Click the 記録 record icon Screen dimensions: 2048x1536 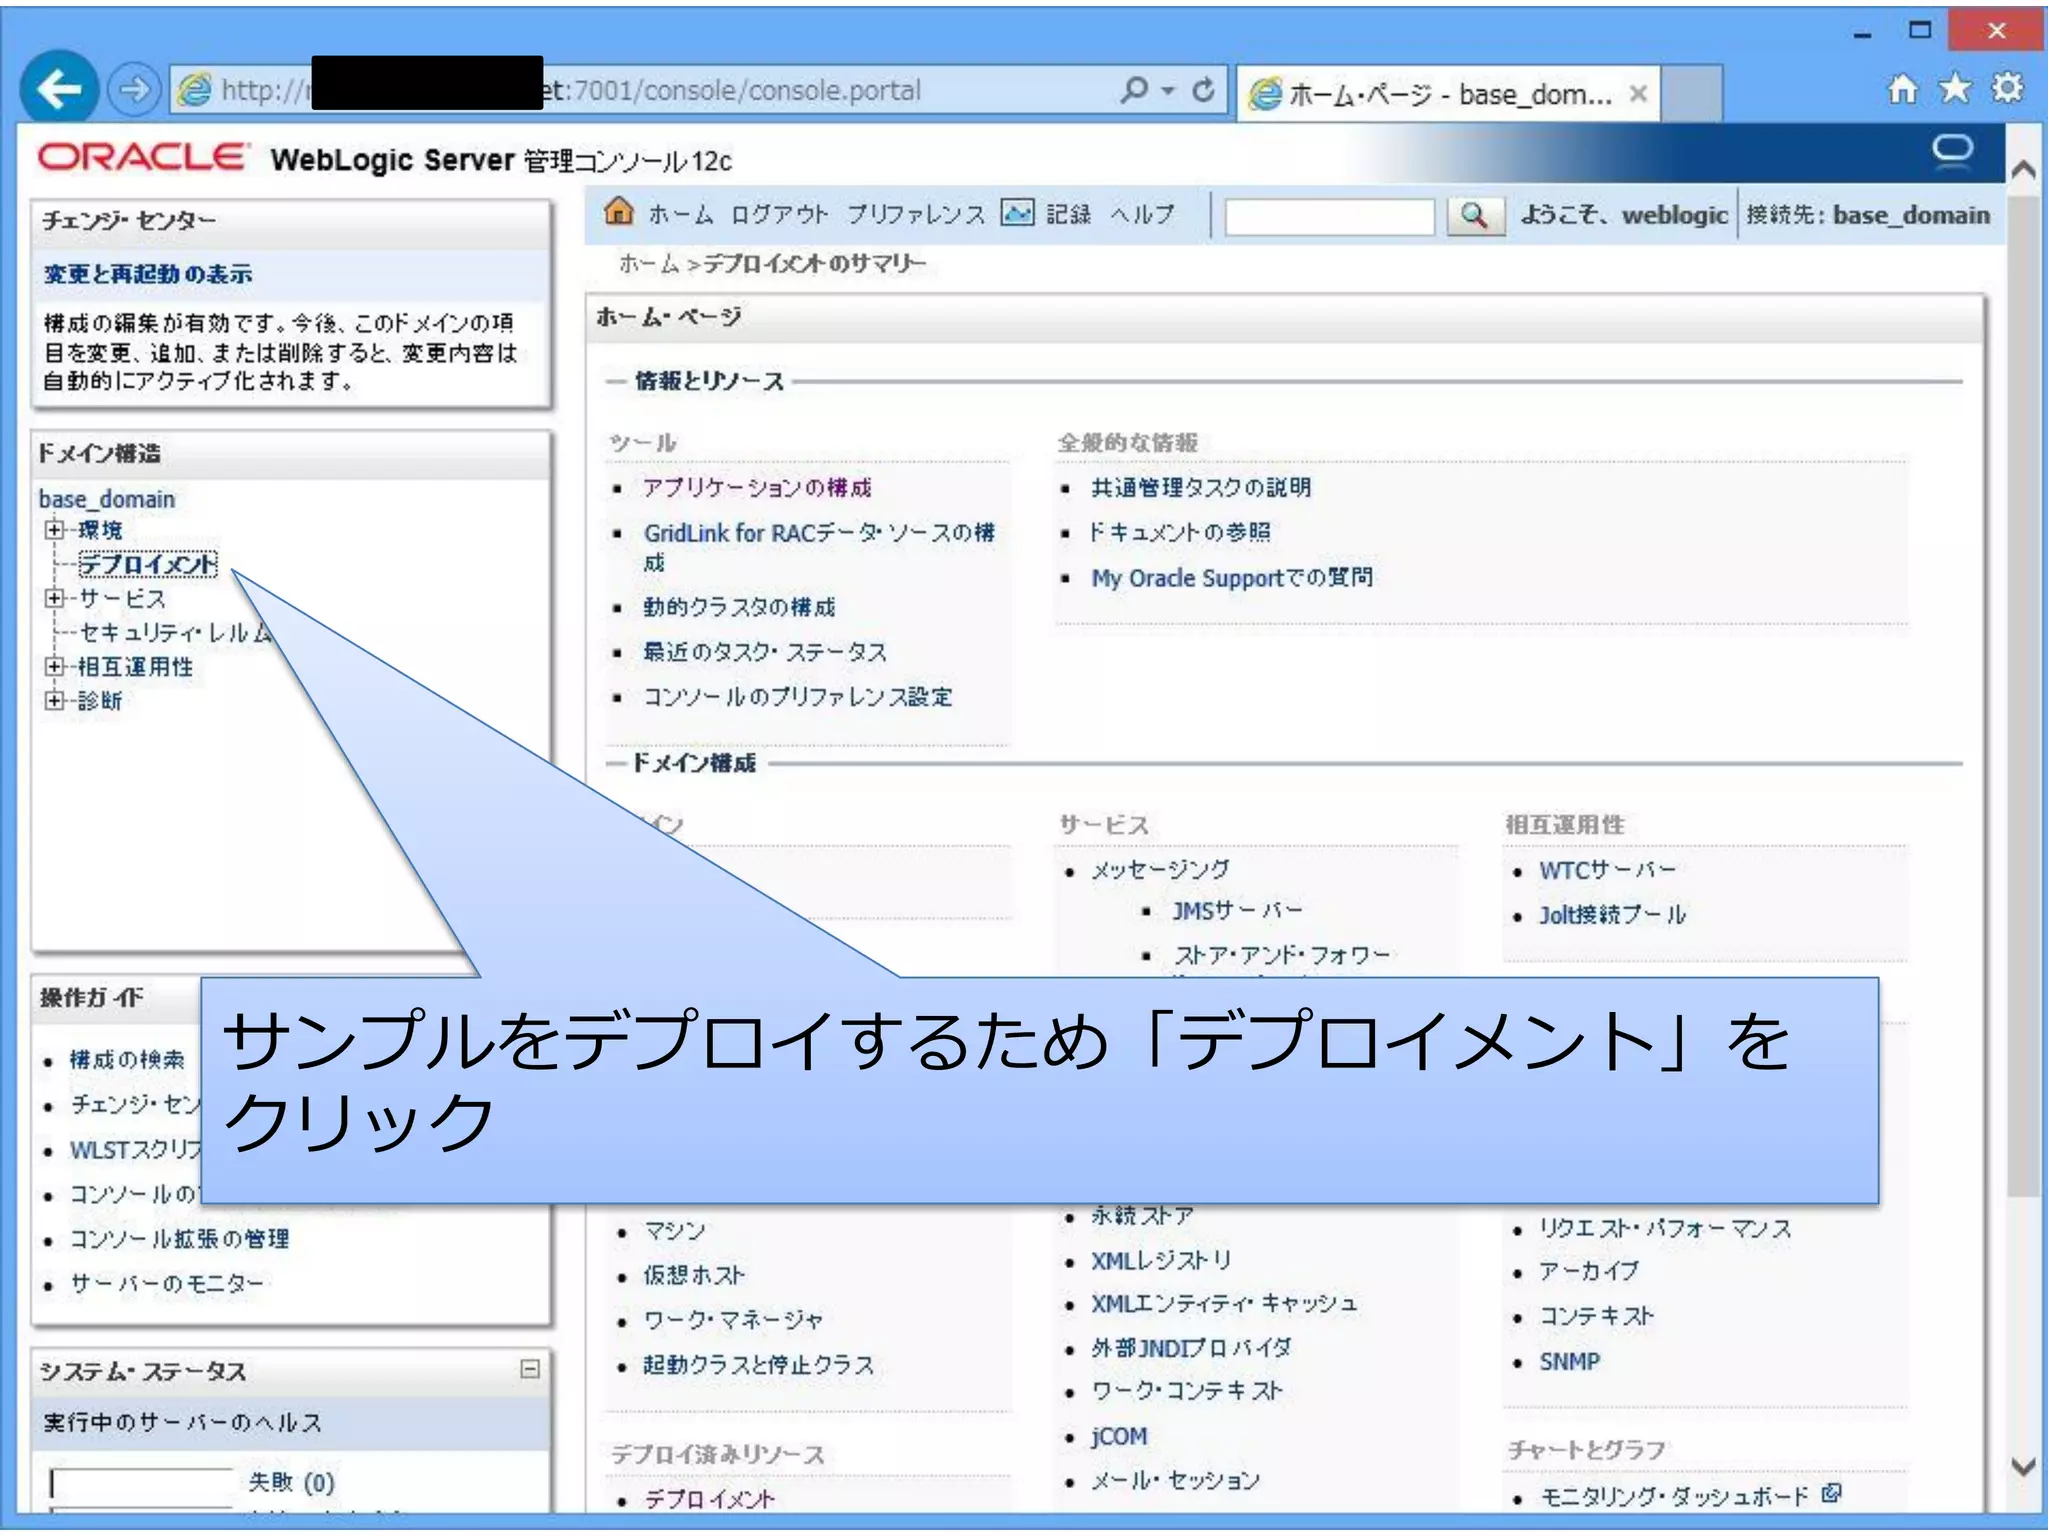pos(1017,212)
